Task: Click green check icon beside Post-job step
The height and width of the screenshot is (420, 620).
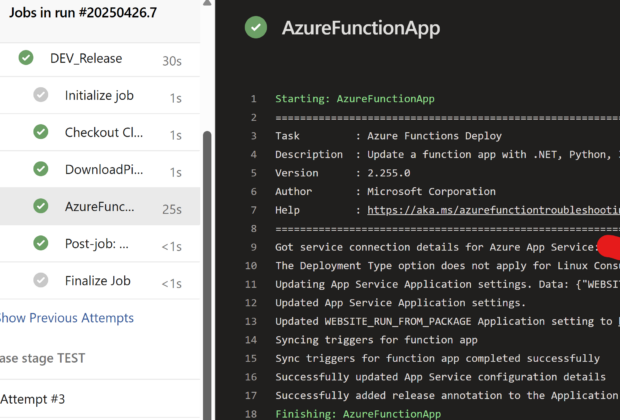Action: coord(41,243)
